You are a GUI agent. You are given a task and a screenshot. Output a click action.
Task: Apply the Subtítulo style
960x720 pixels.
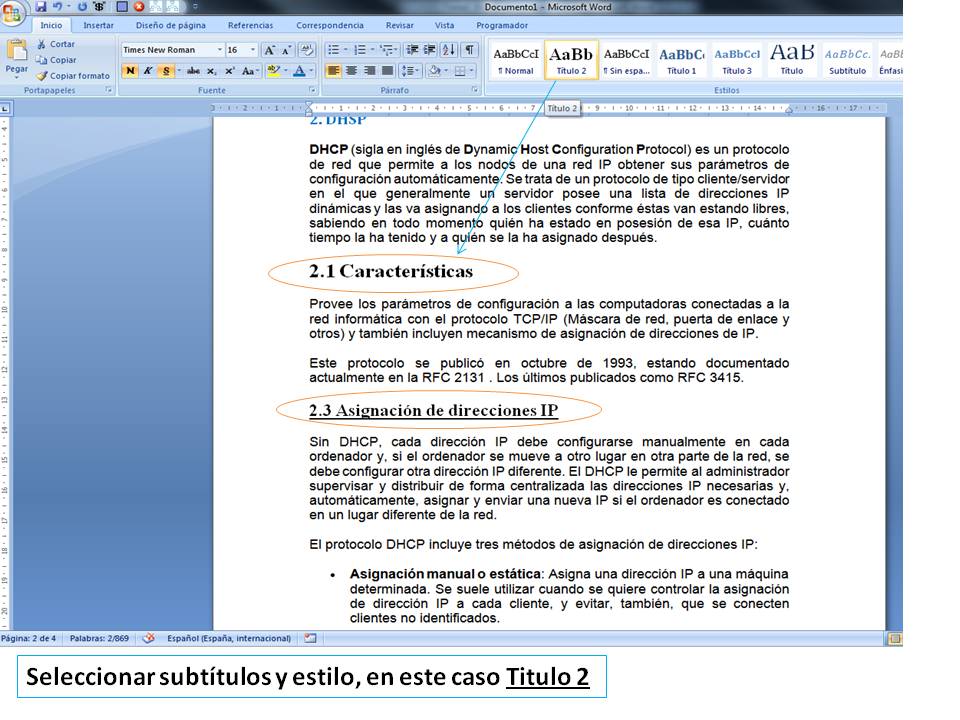[x=847, y=60]
